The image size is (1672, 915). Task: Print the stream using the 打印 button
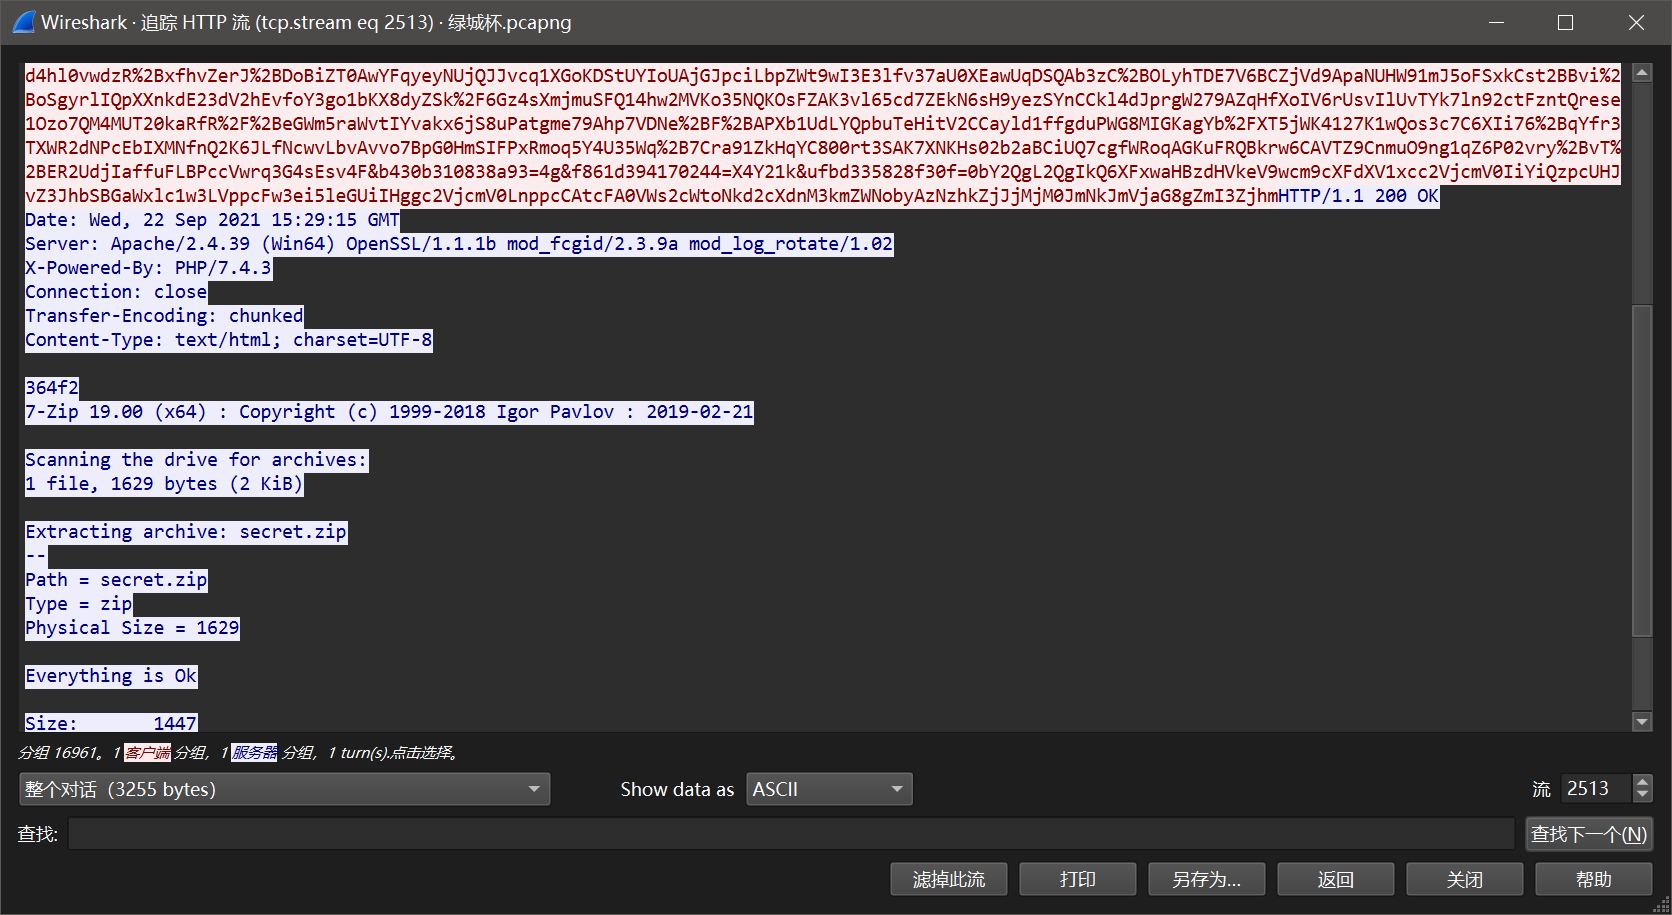pyautogui.click(x=1077, y=879)
